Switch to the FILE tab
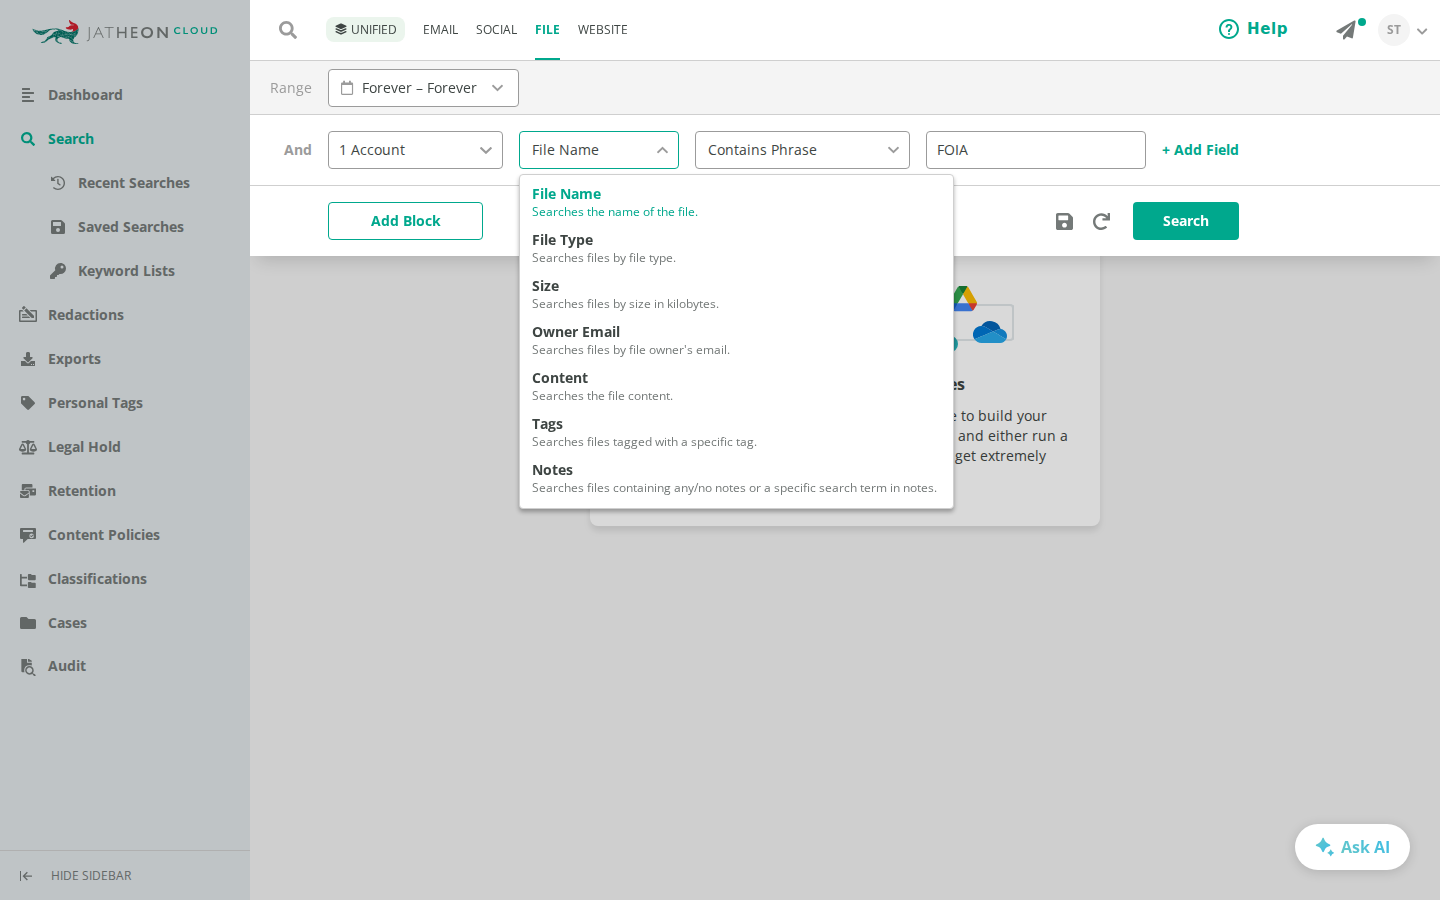The width and height of the screenshot is (1440, 900). coord(547,30)
